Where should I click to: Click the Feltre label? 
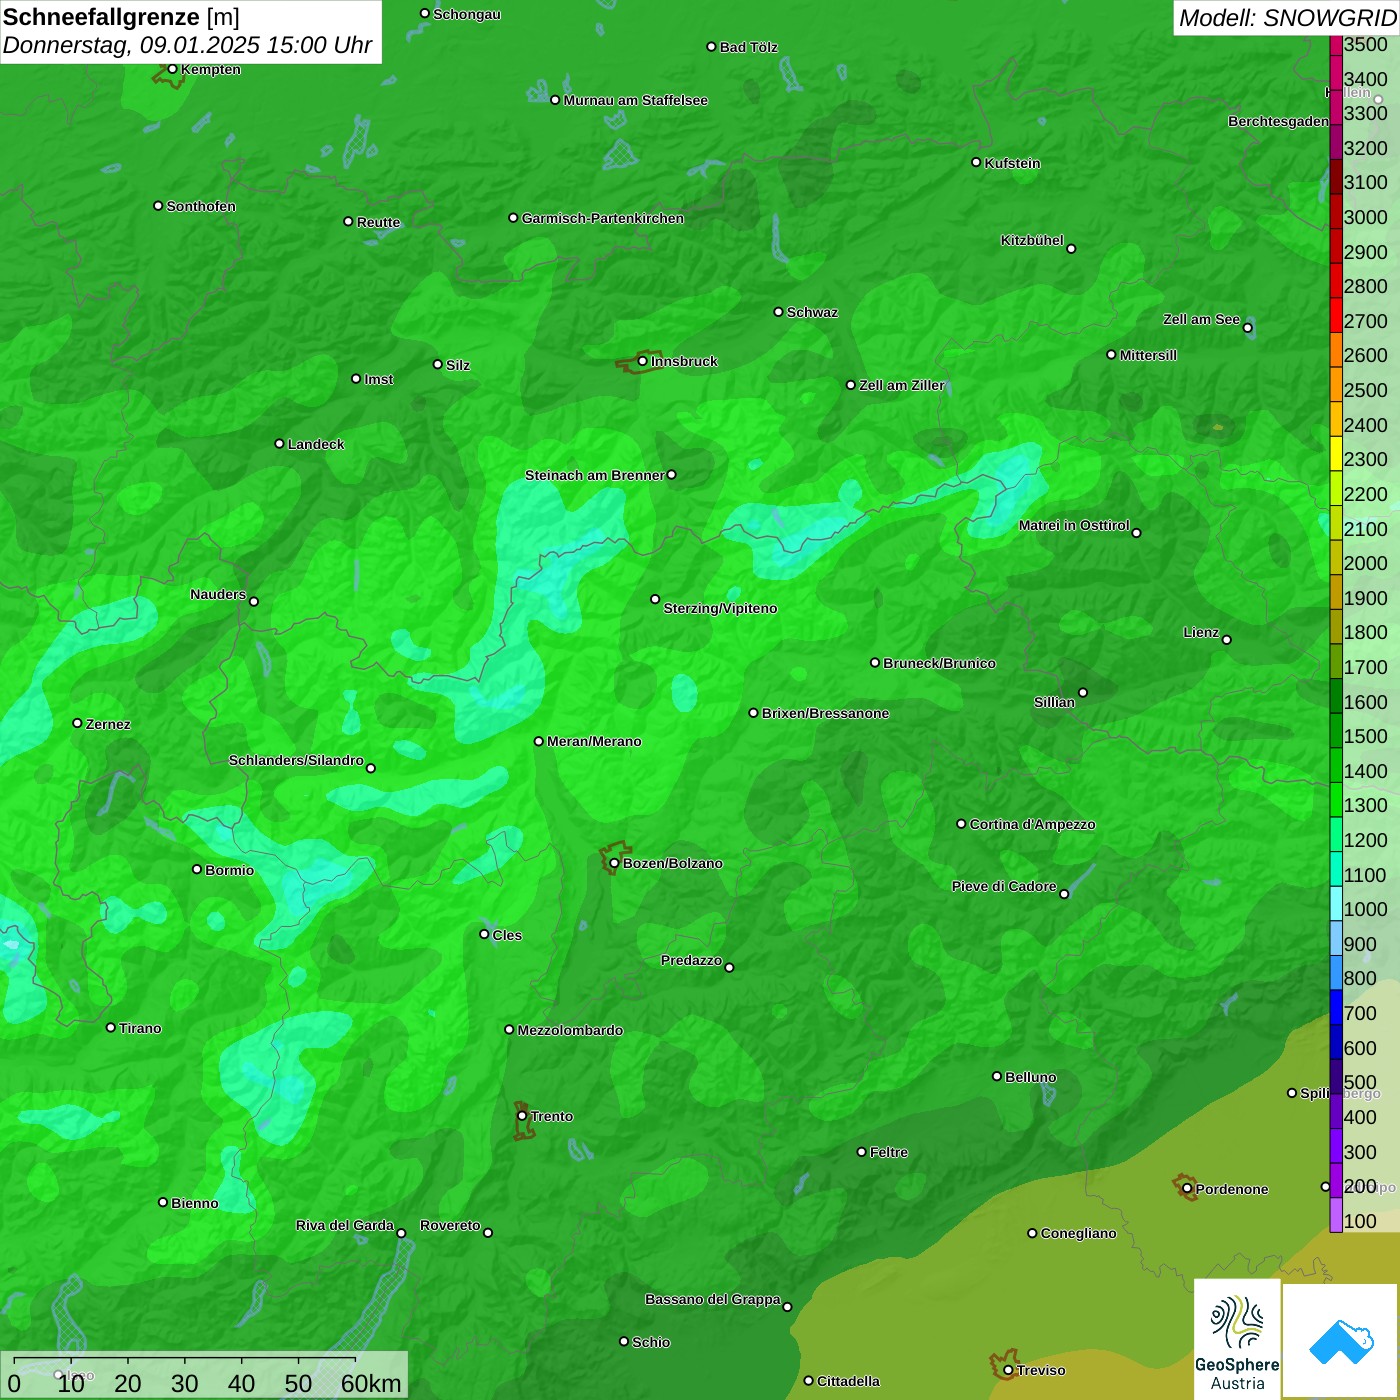point(889,1152)
